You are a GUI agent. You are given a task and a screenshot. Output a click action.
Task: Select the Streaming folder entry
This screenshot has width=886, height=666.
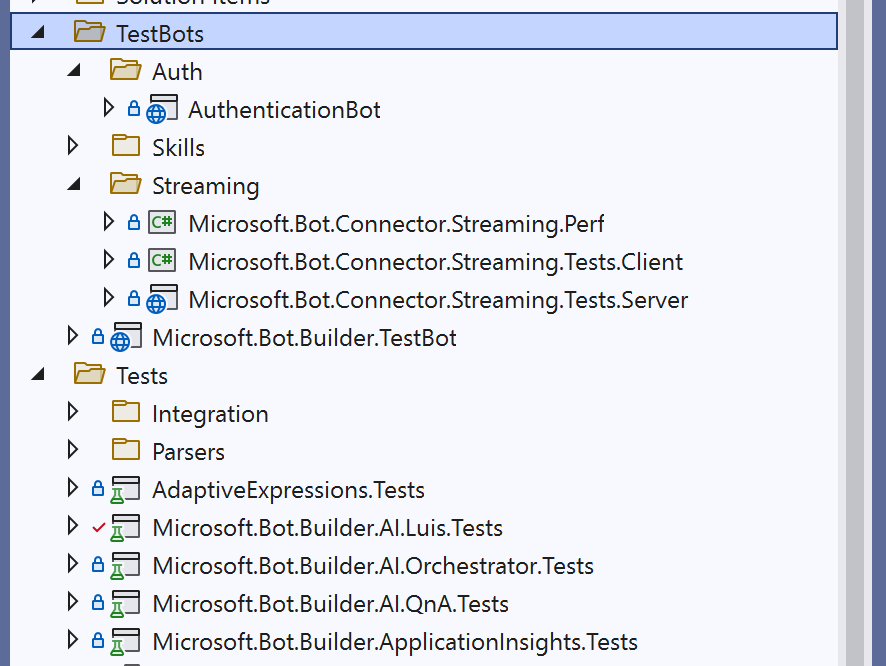coord(206,185)
